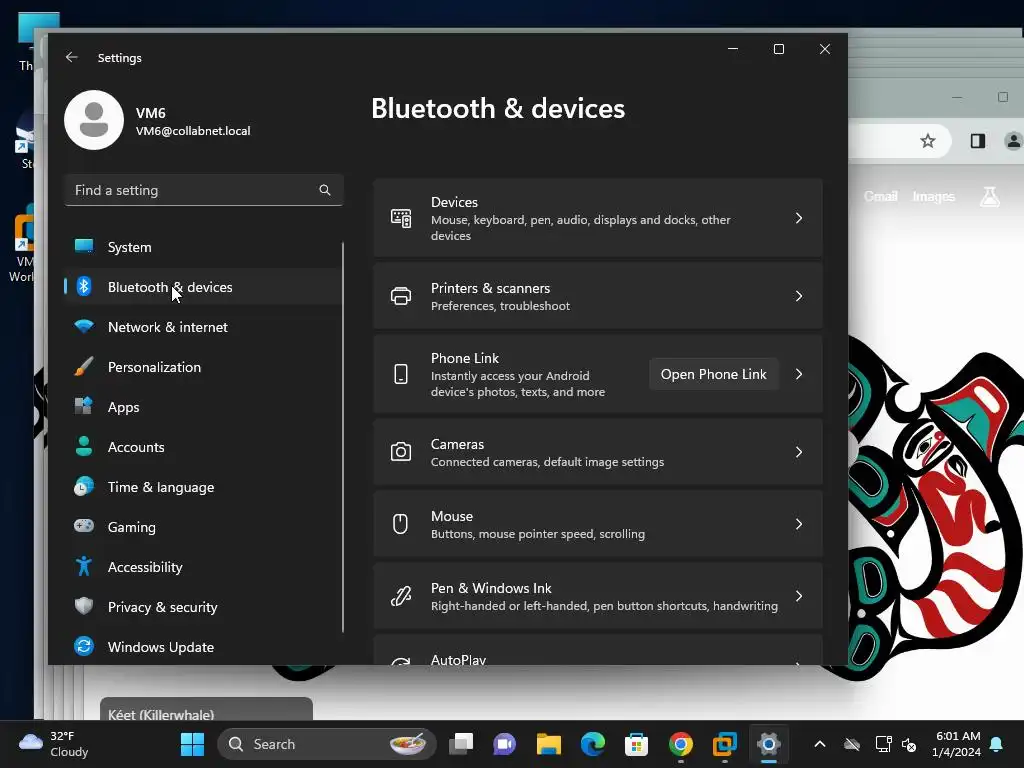Viewport: 1024px width, 768px height.
Task: Go to Personalization settings
Action: pos(202,367)
